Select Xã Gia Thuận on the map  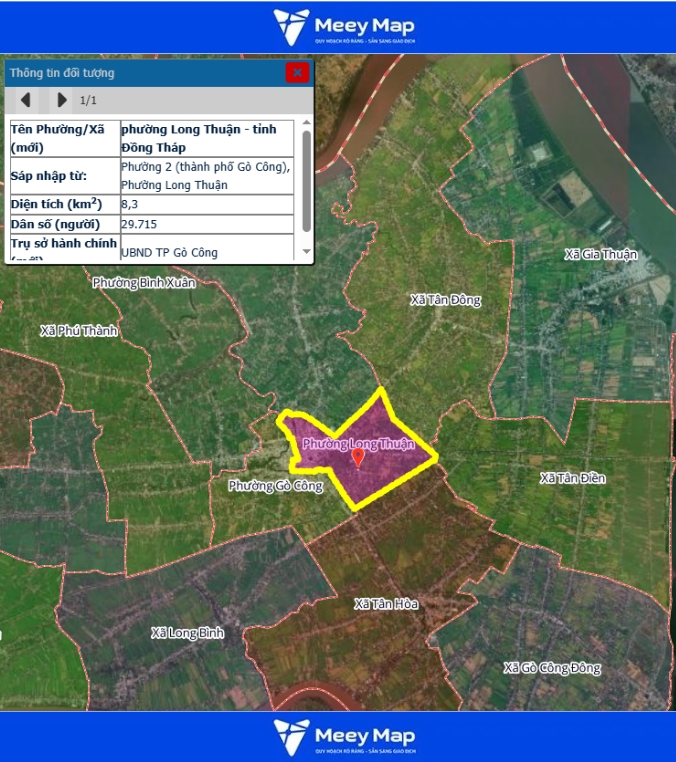(600, 254)
